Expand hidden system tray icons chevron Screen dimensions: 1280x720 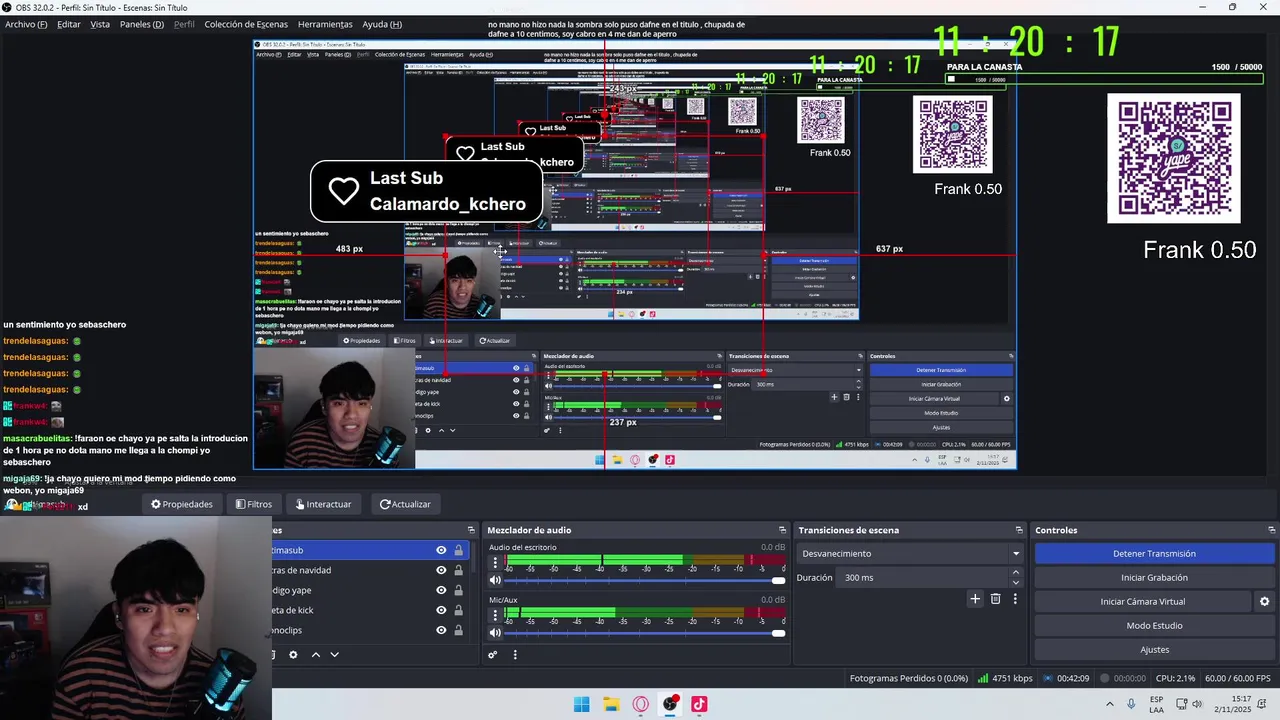coord(1109,704)
